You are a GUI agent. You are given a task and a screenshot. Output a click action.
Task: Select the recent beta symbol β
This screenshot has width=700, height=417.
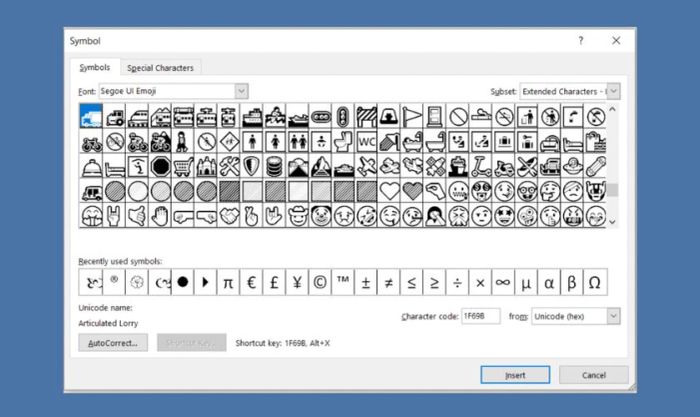click(572, 282)
